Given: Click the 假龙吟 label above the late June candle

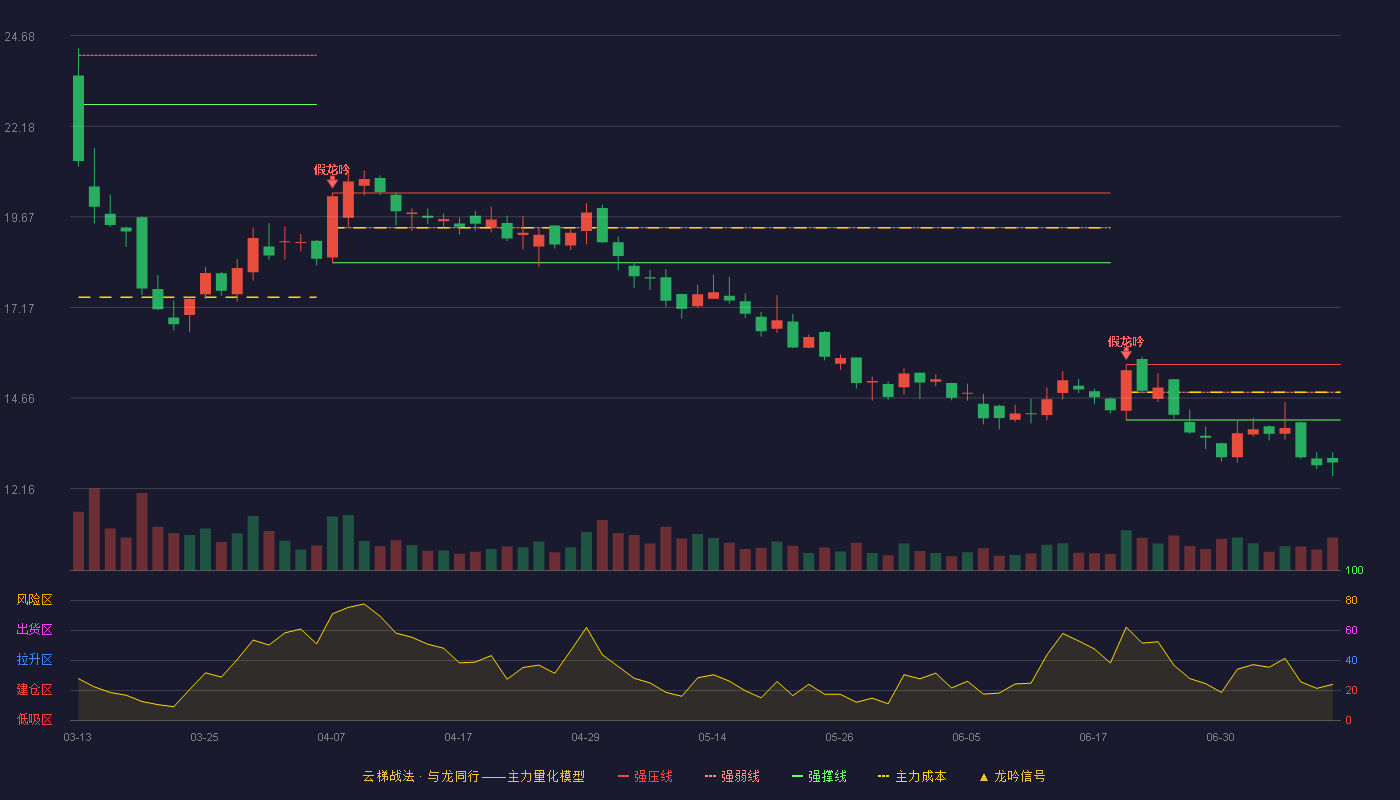Looking at the screenshot, I should (1126, 341).
